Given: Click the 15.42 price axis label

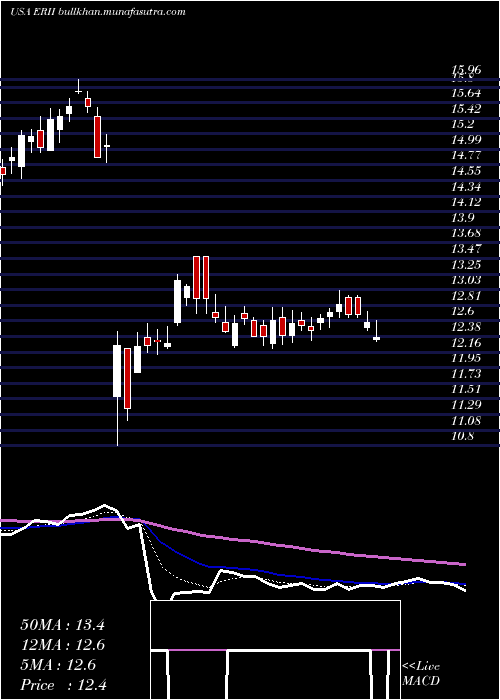Looking at the screenshot, I should (466, 109).
